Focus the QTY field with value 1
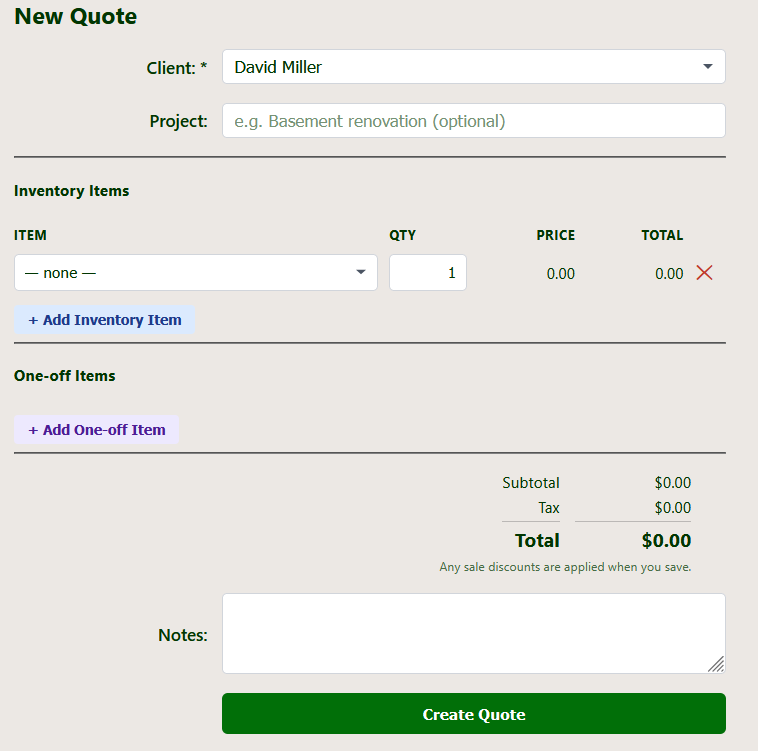758x751 pixels. [x=428, y=273]
